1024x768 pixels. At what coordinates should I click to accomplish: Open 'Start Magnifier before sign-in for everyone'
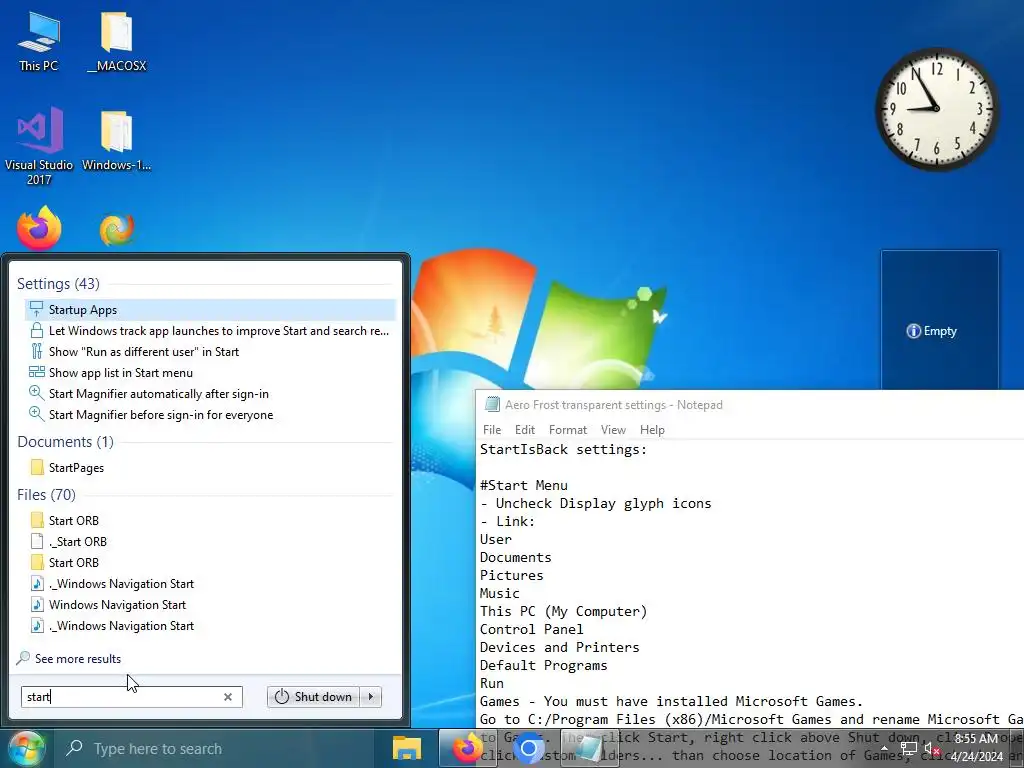point(210,414)
